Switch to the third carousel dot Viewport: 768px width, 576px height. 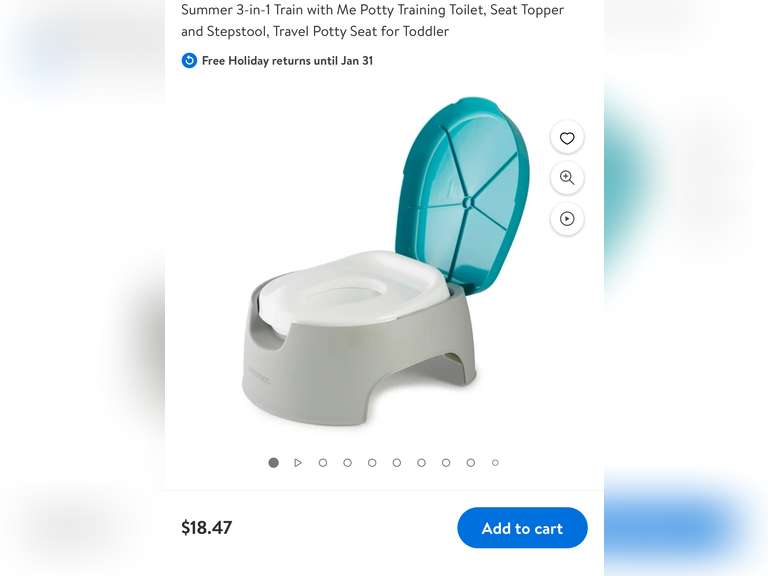323,462
